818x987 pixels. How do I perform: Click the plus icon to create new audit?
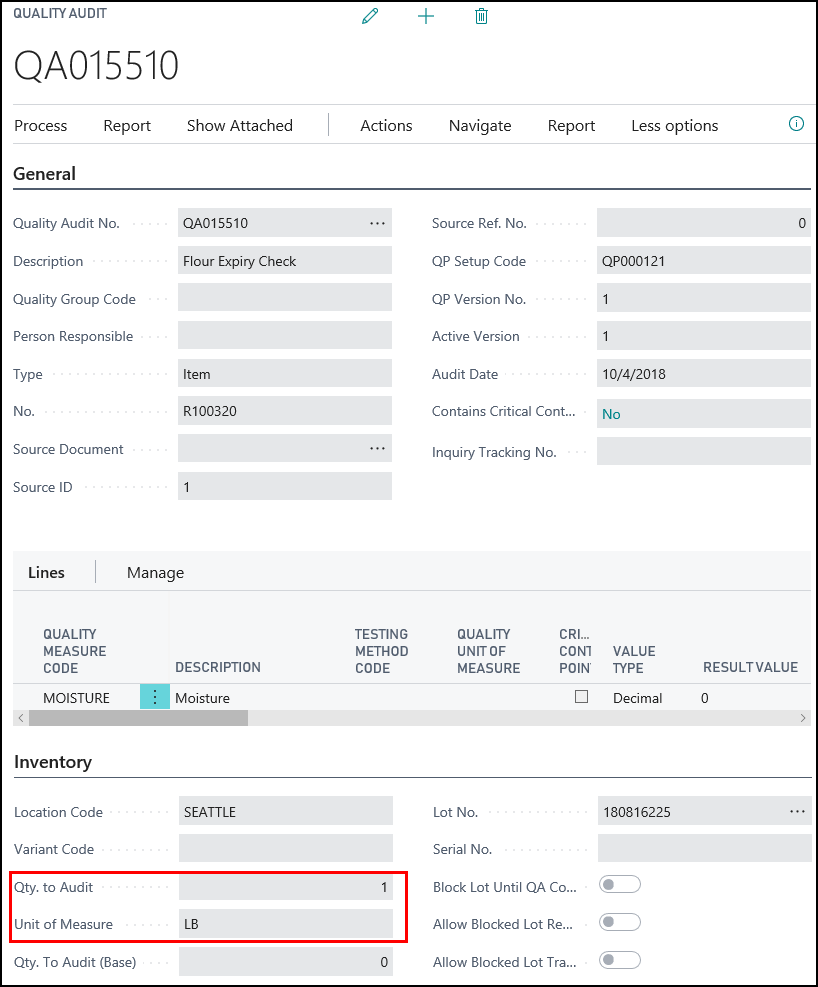[x=426, y=16]
